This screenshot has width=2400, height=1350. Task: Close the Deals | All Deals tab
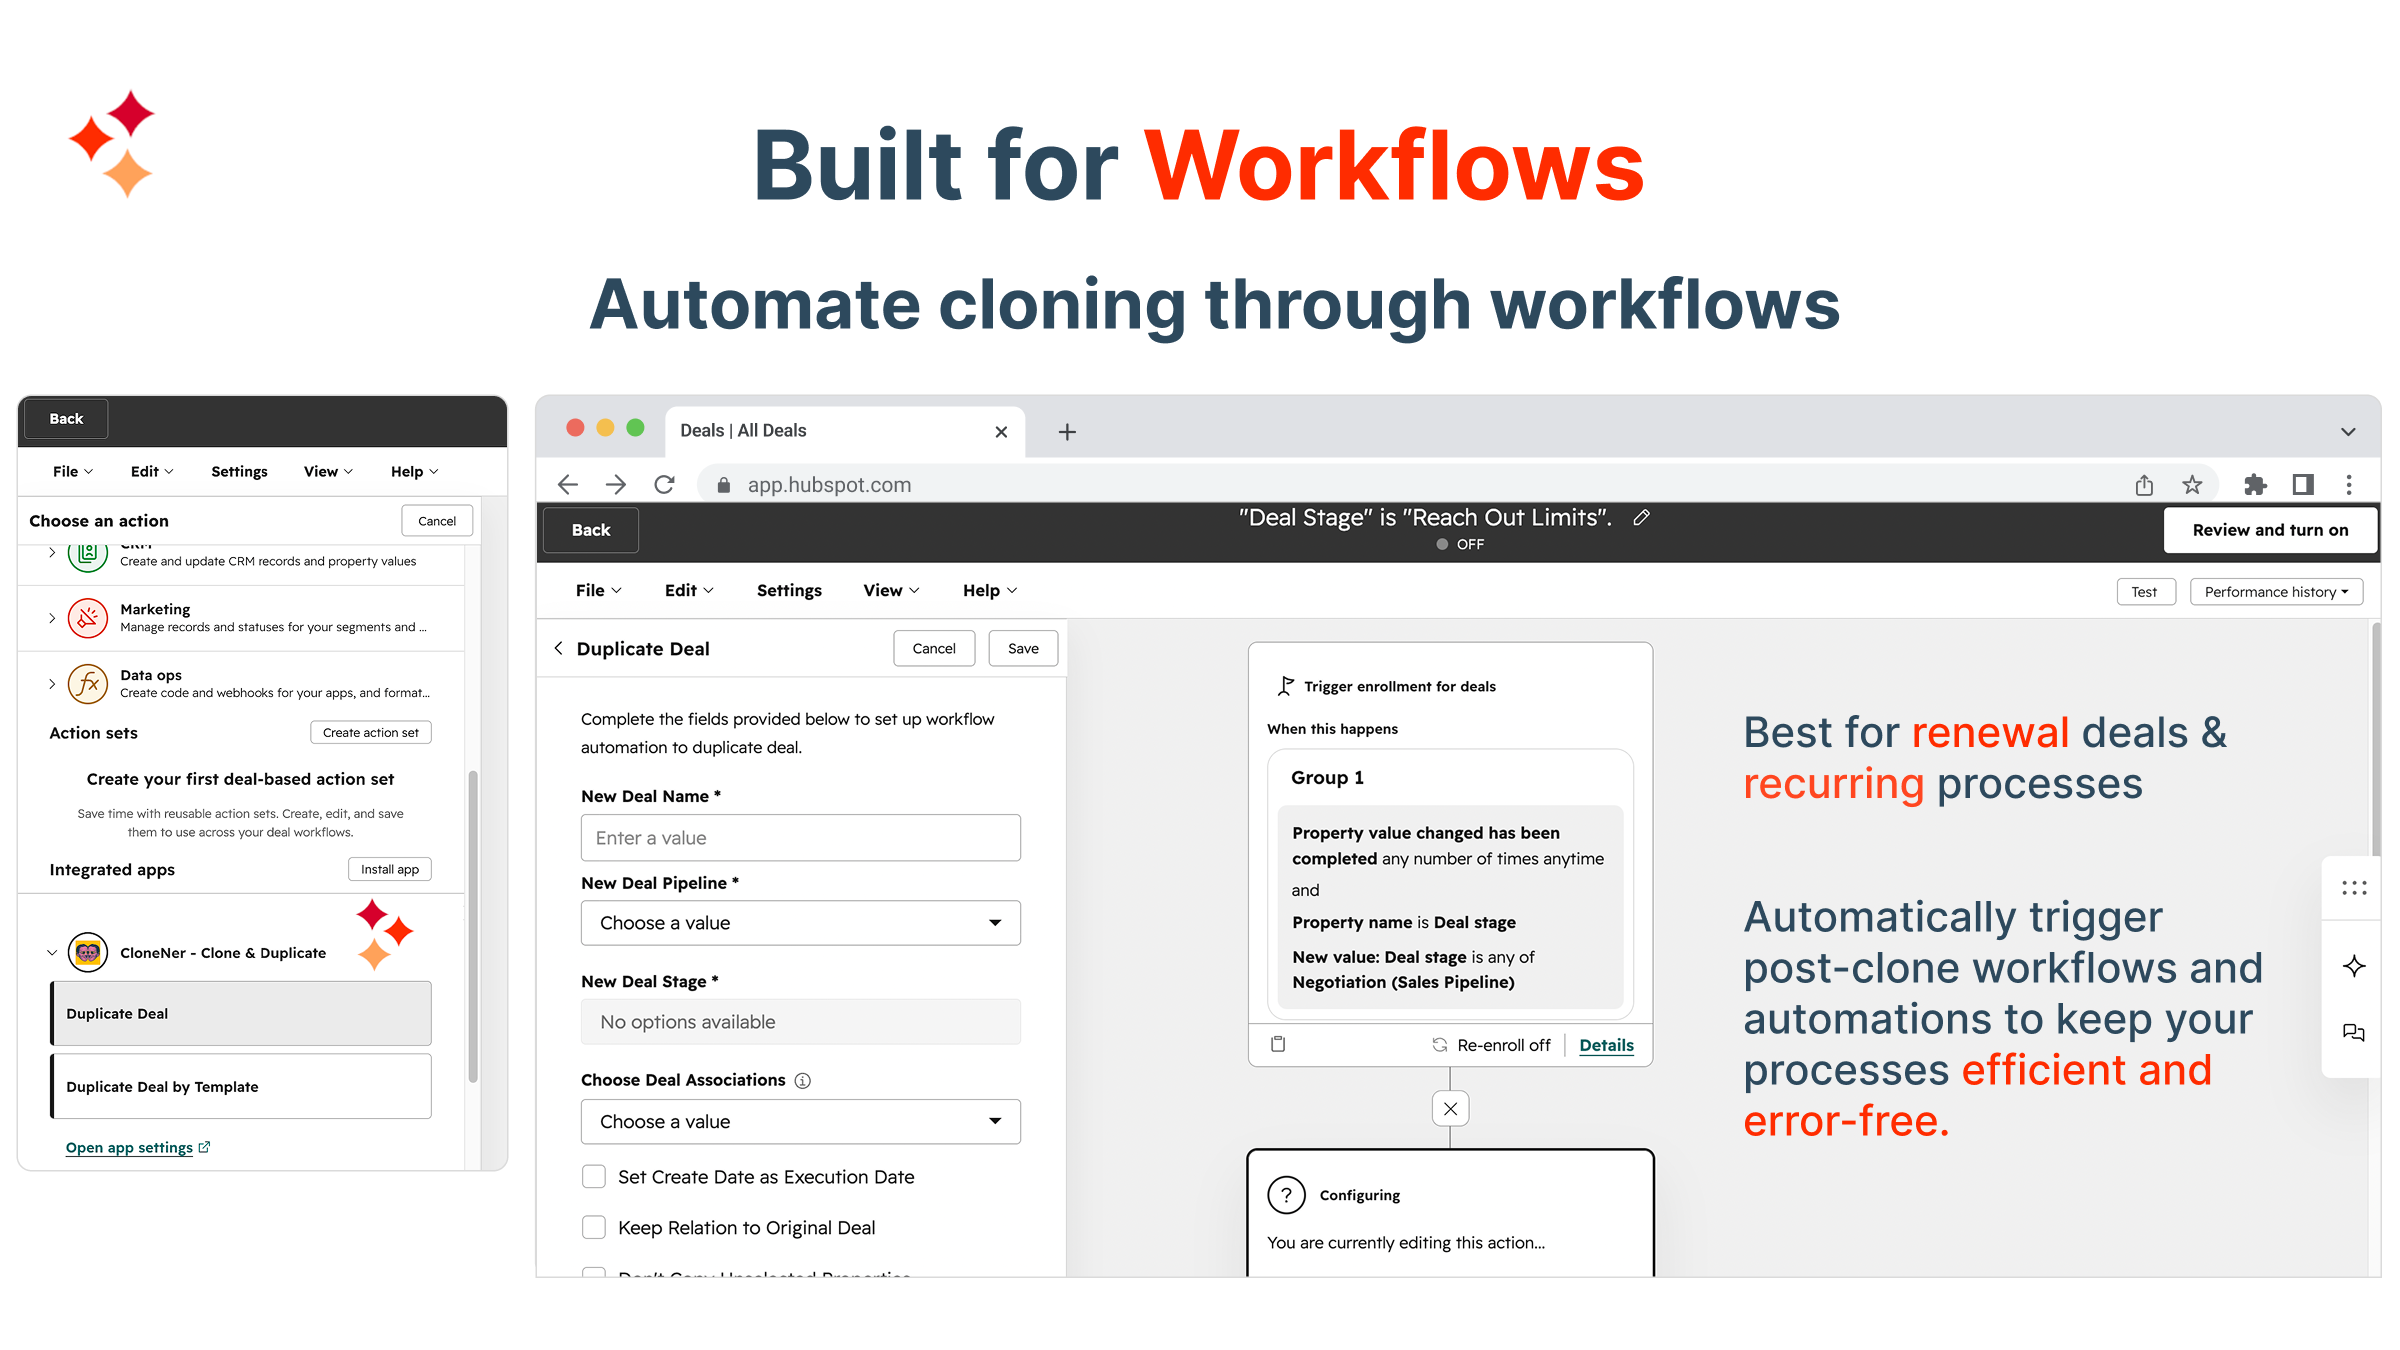[1001, 432]
